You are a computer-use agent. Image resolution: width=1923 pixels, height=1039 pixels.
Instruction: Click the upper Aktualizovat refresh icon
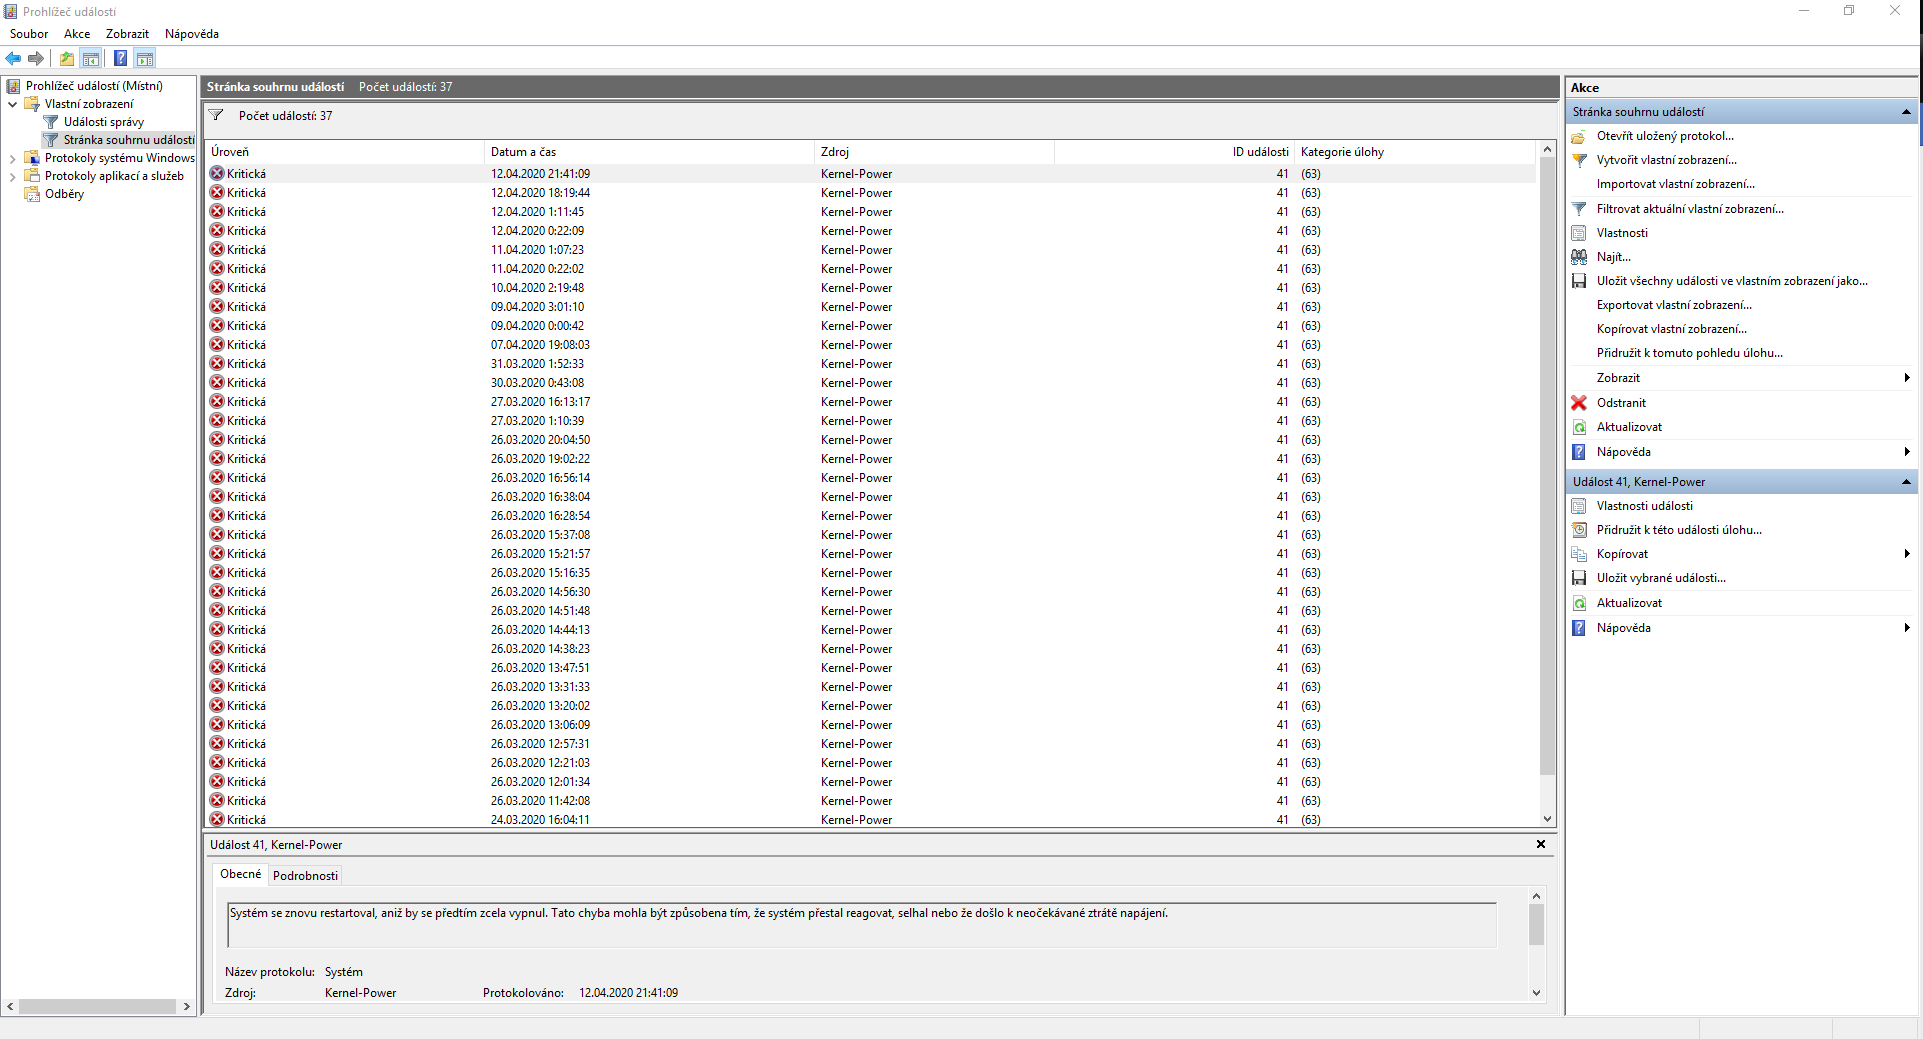(x=1579, y=427)
